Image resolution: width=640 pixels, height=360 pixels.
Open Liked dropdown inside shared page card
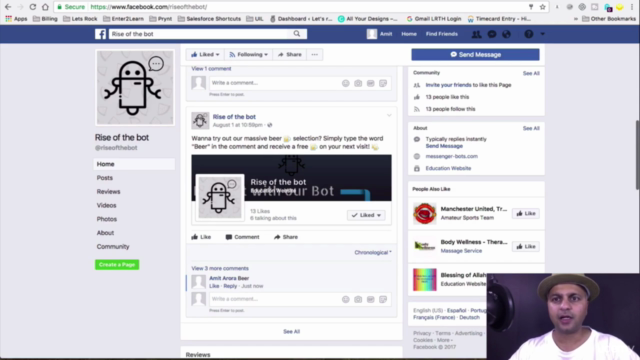(366, 215)
